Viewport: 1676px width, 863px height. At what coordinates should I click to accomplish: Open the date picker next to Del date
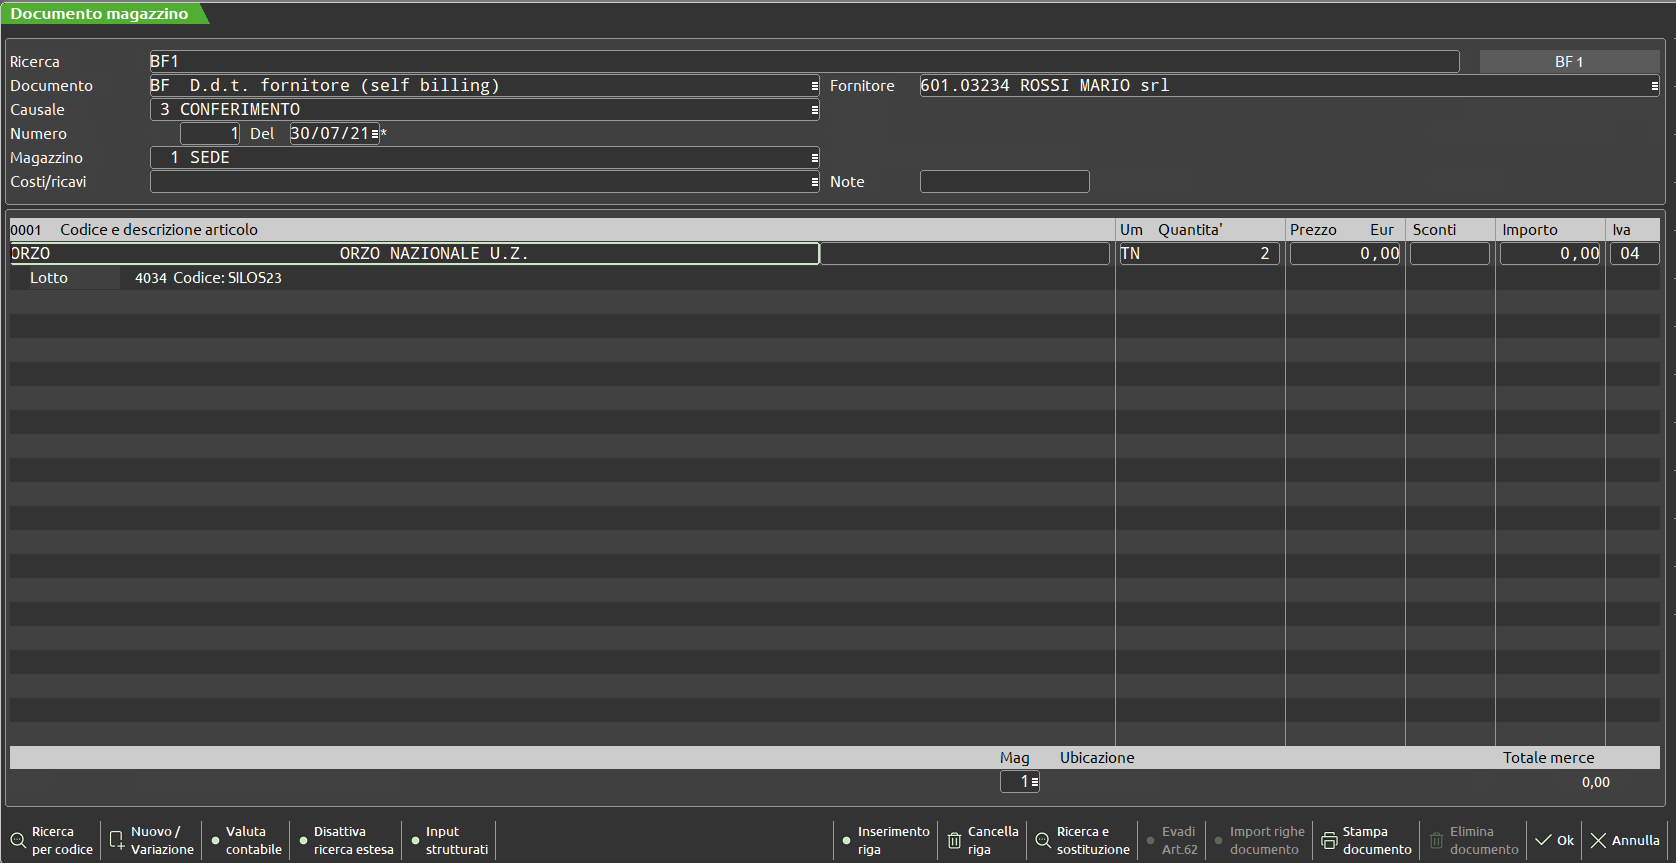[x=375, y=134]
